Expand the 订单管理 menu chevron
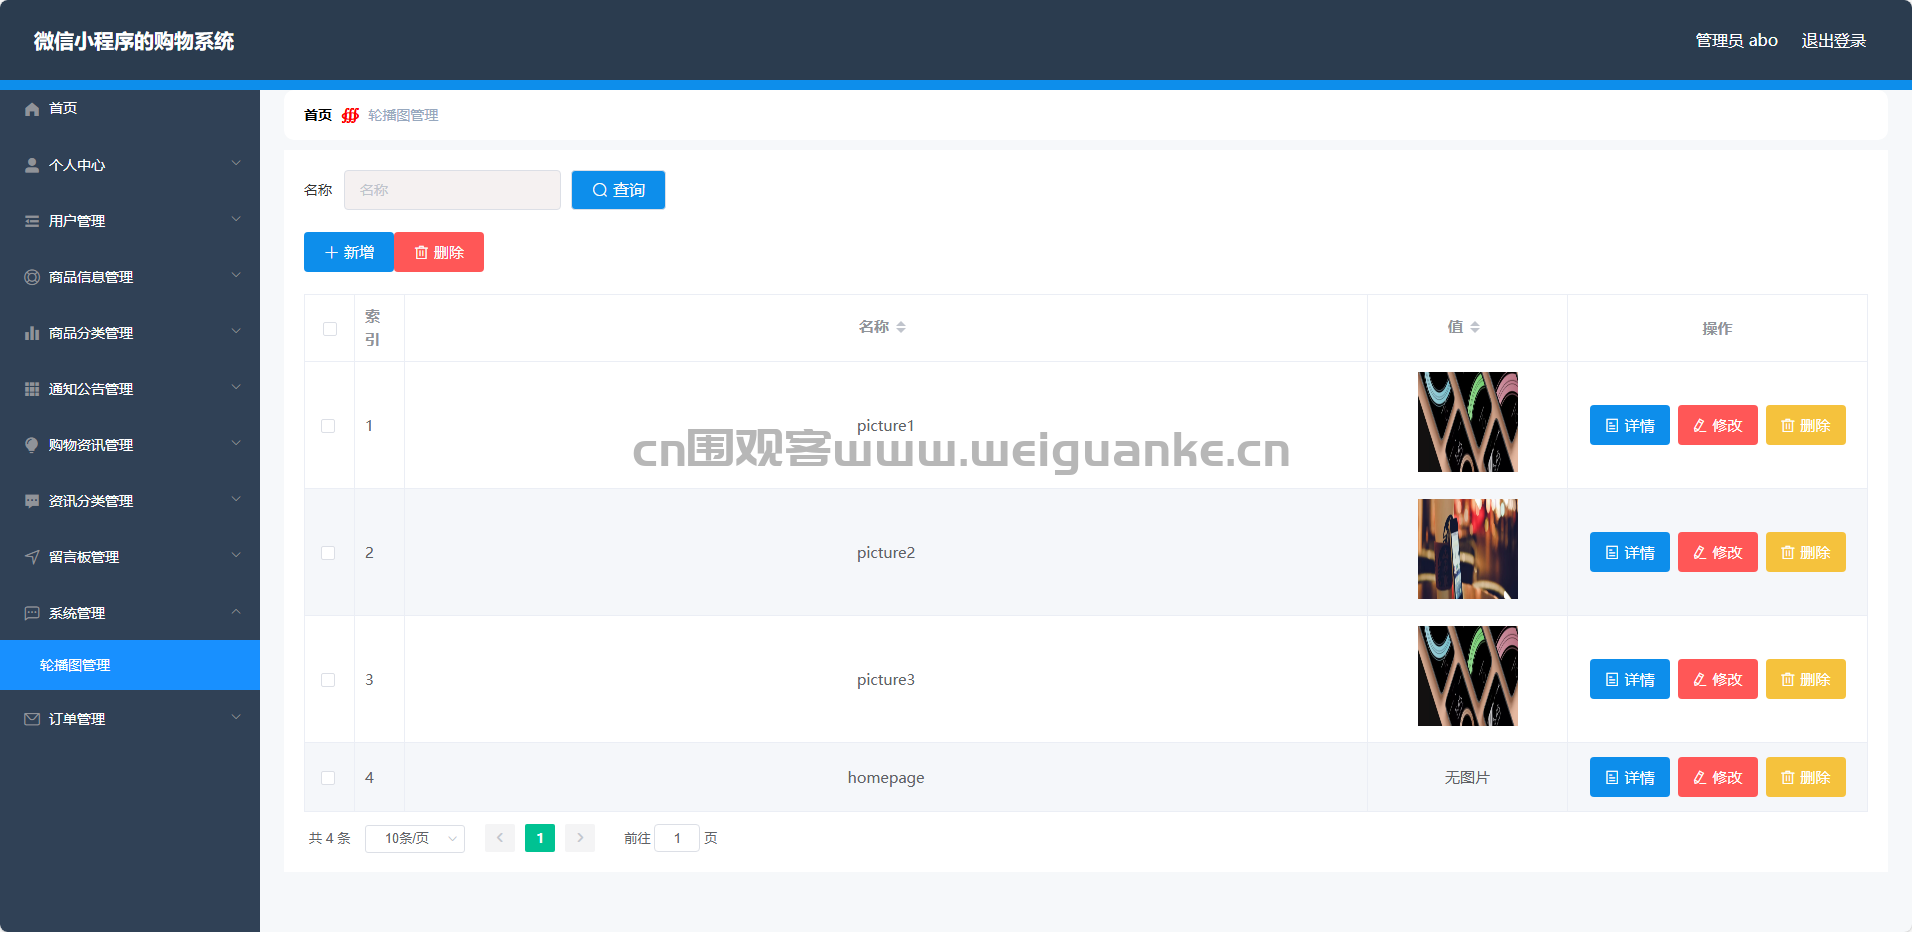The width and height of the screenshot is (1912, 932). click(x=236, y=717)
